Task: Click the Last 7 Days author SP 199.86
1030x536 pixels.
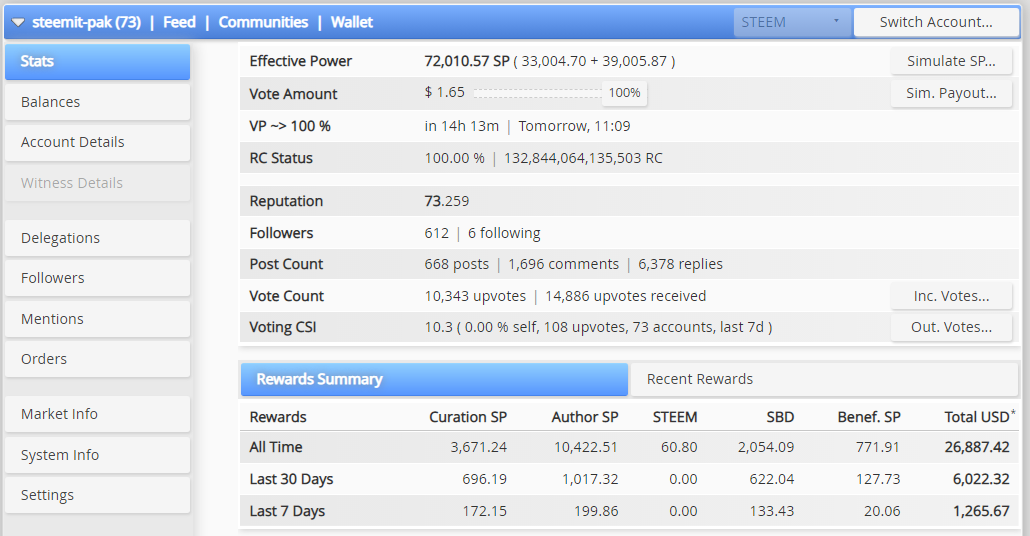Action: point(596,511)
